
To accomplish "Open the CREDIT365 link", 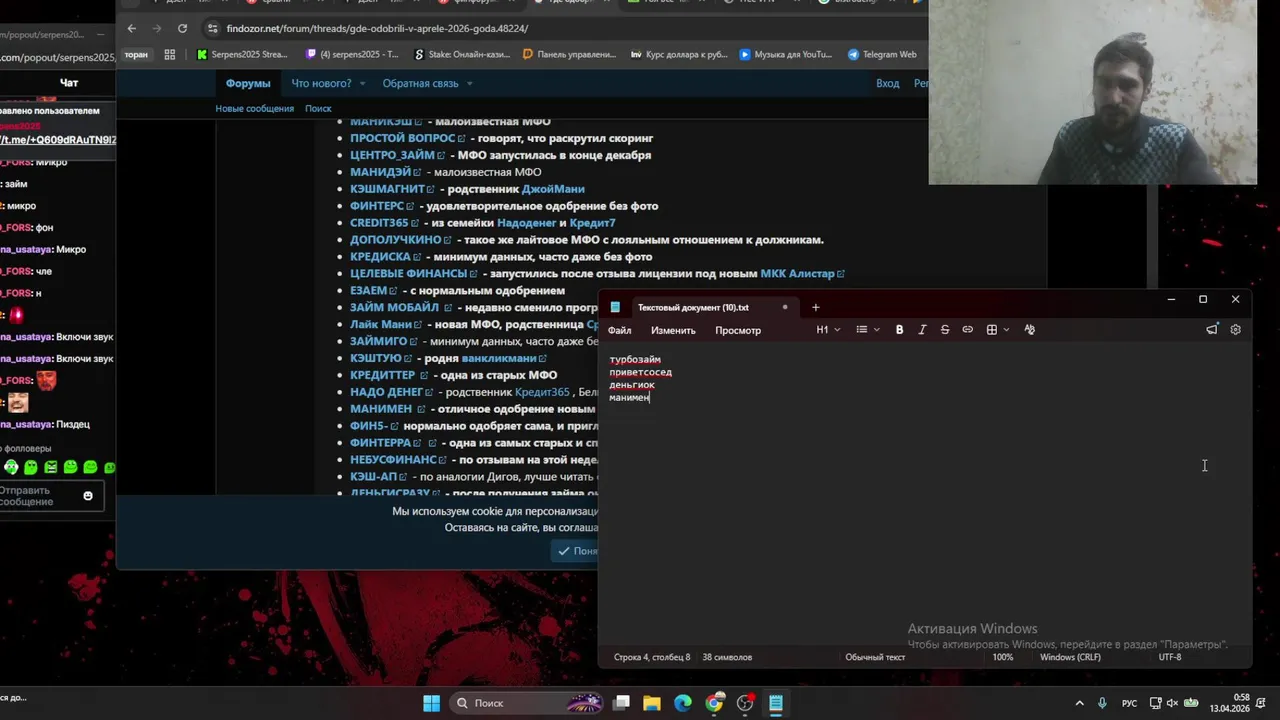I will point(385,223).
